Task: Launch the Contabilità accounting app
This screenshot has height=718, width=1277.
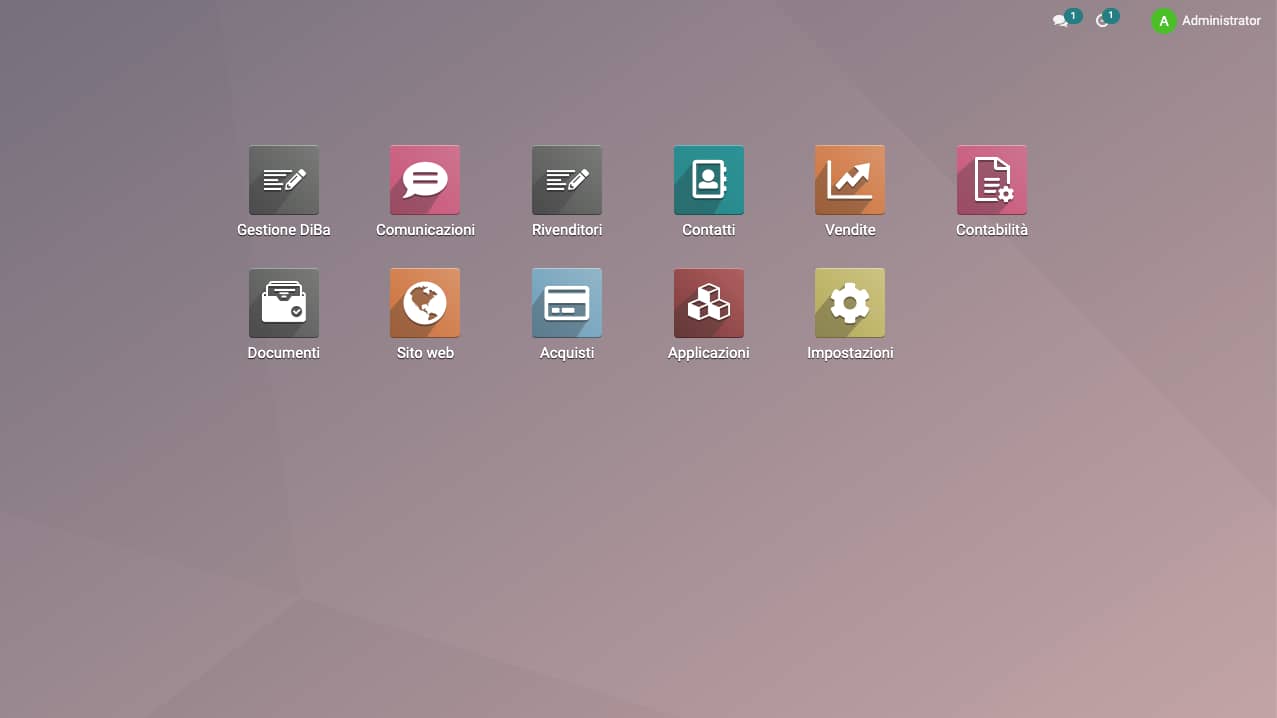Action: tap(992, 180)
